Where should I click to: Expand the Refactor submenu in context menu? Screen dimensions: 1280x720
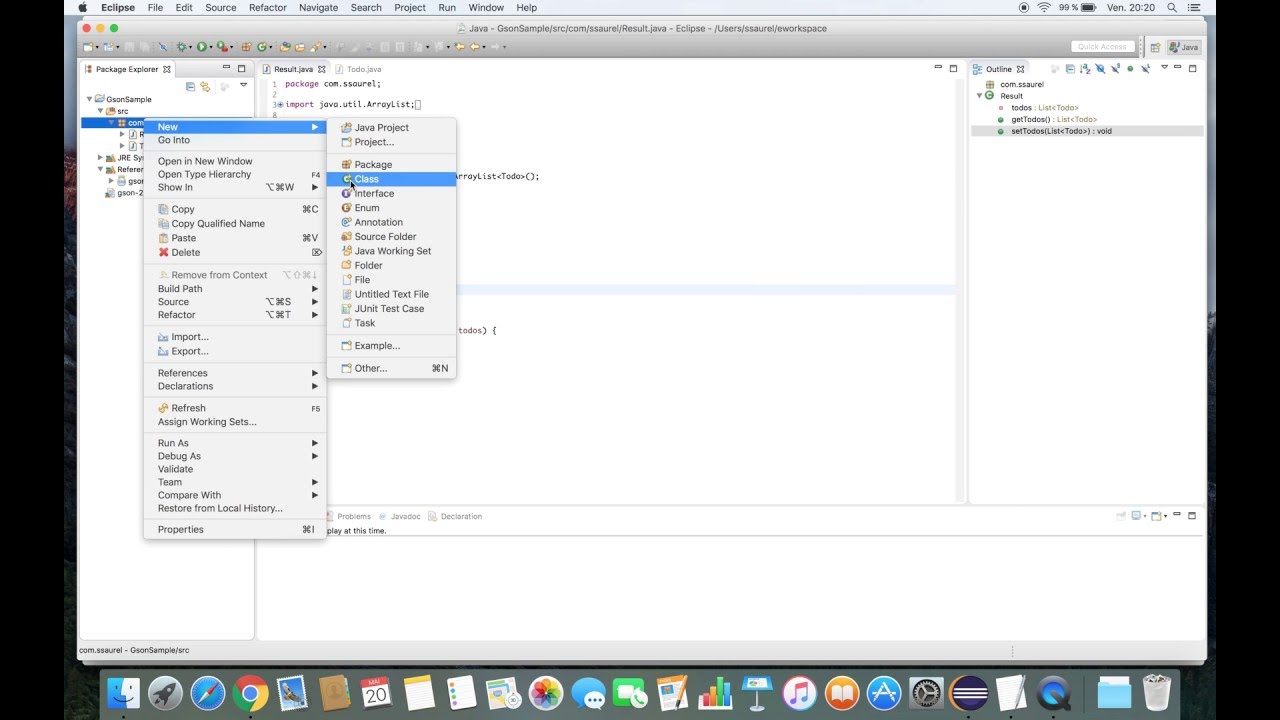click(x=235, y=315)
